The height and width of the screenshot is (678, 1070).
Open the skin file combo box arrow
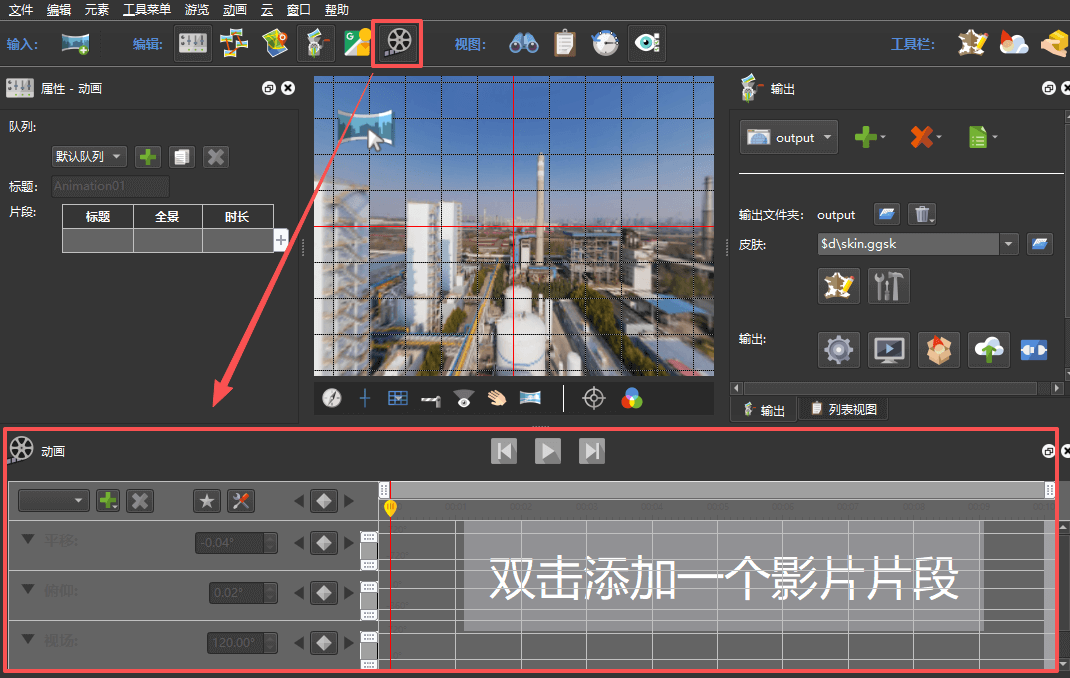pos(1008,244)
